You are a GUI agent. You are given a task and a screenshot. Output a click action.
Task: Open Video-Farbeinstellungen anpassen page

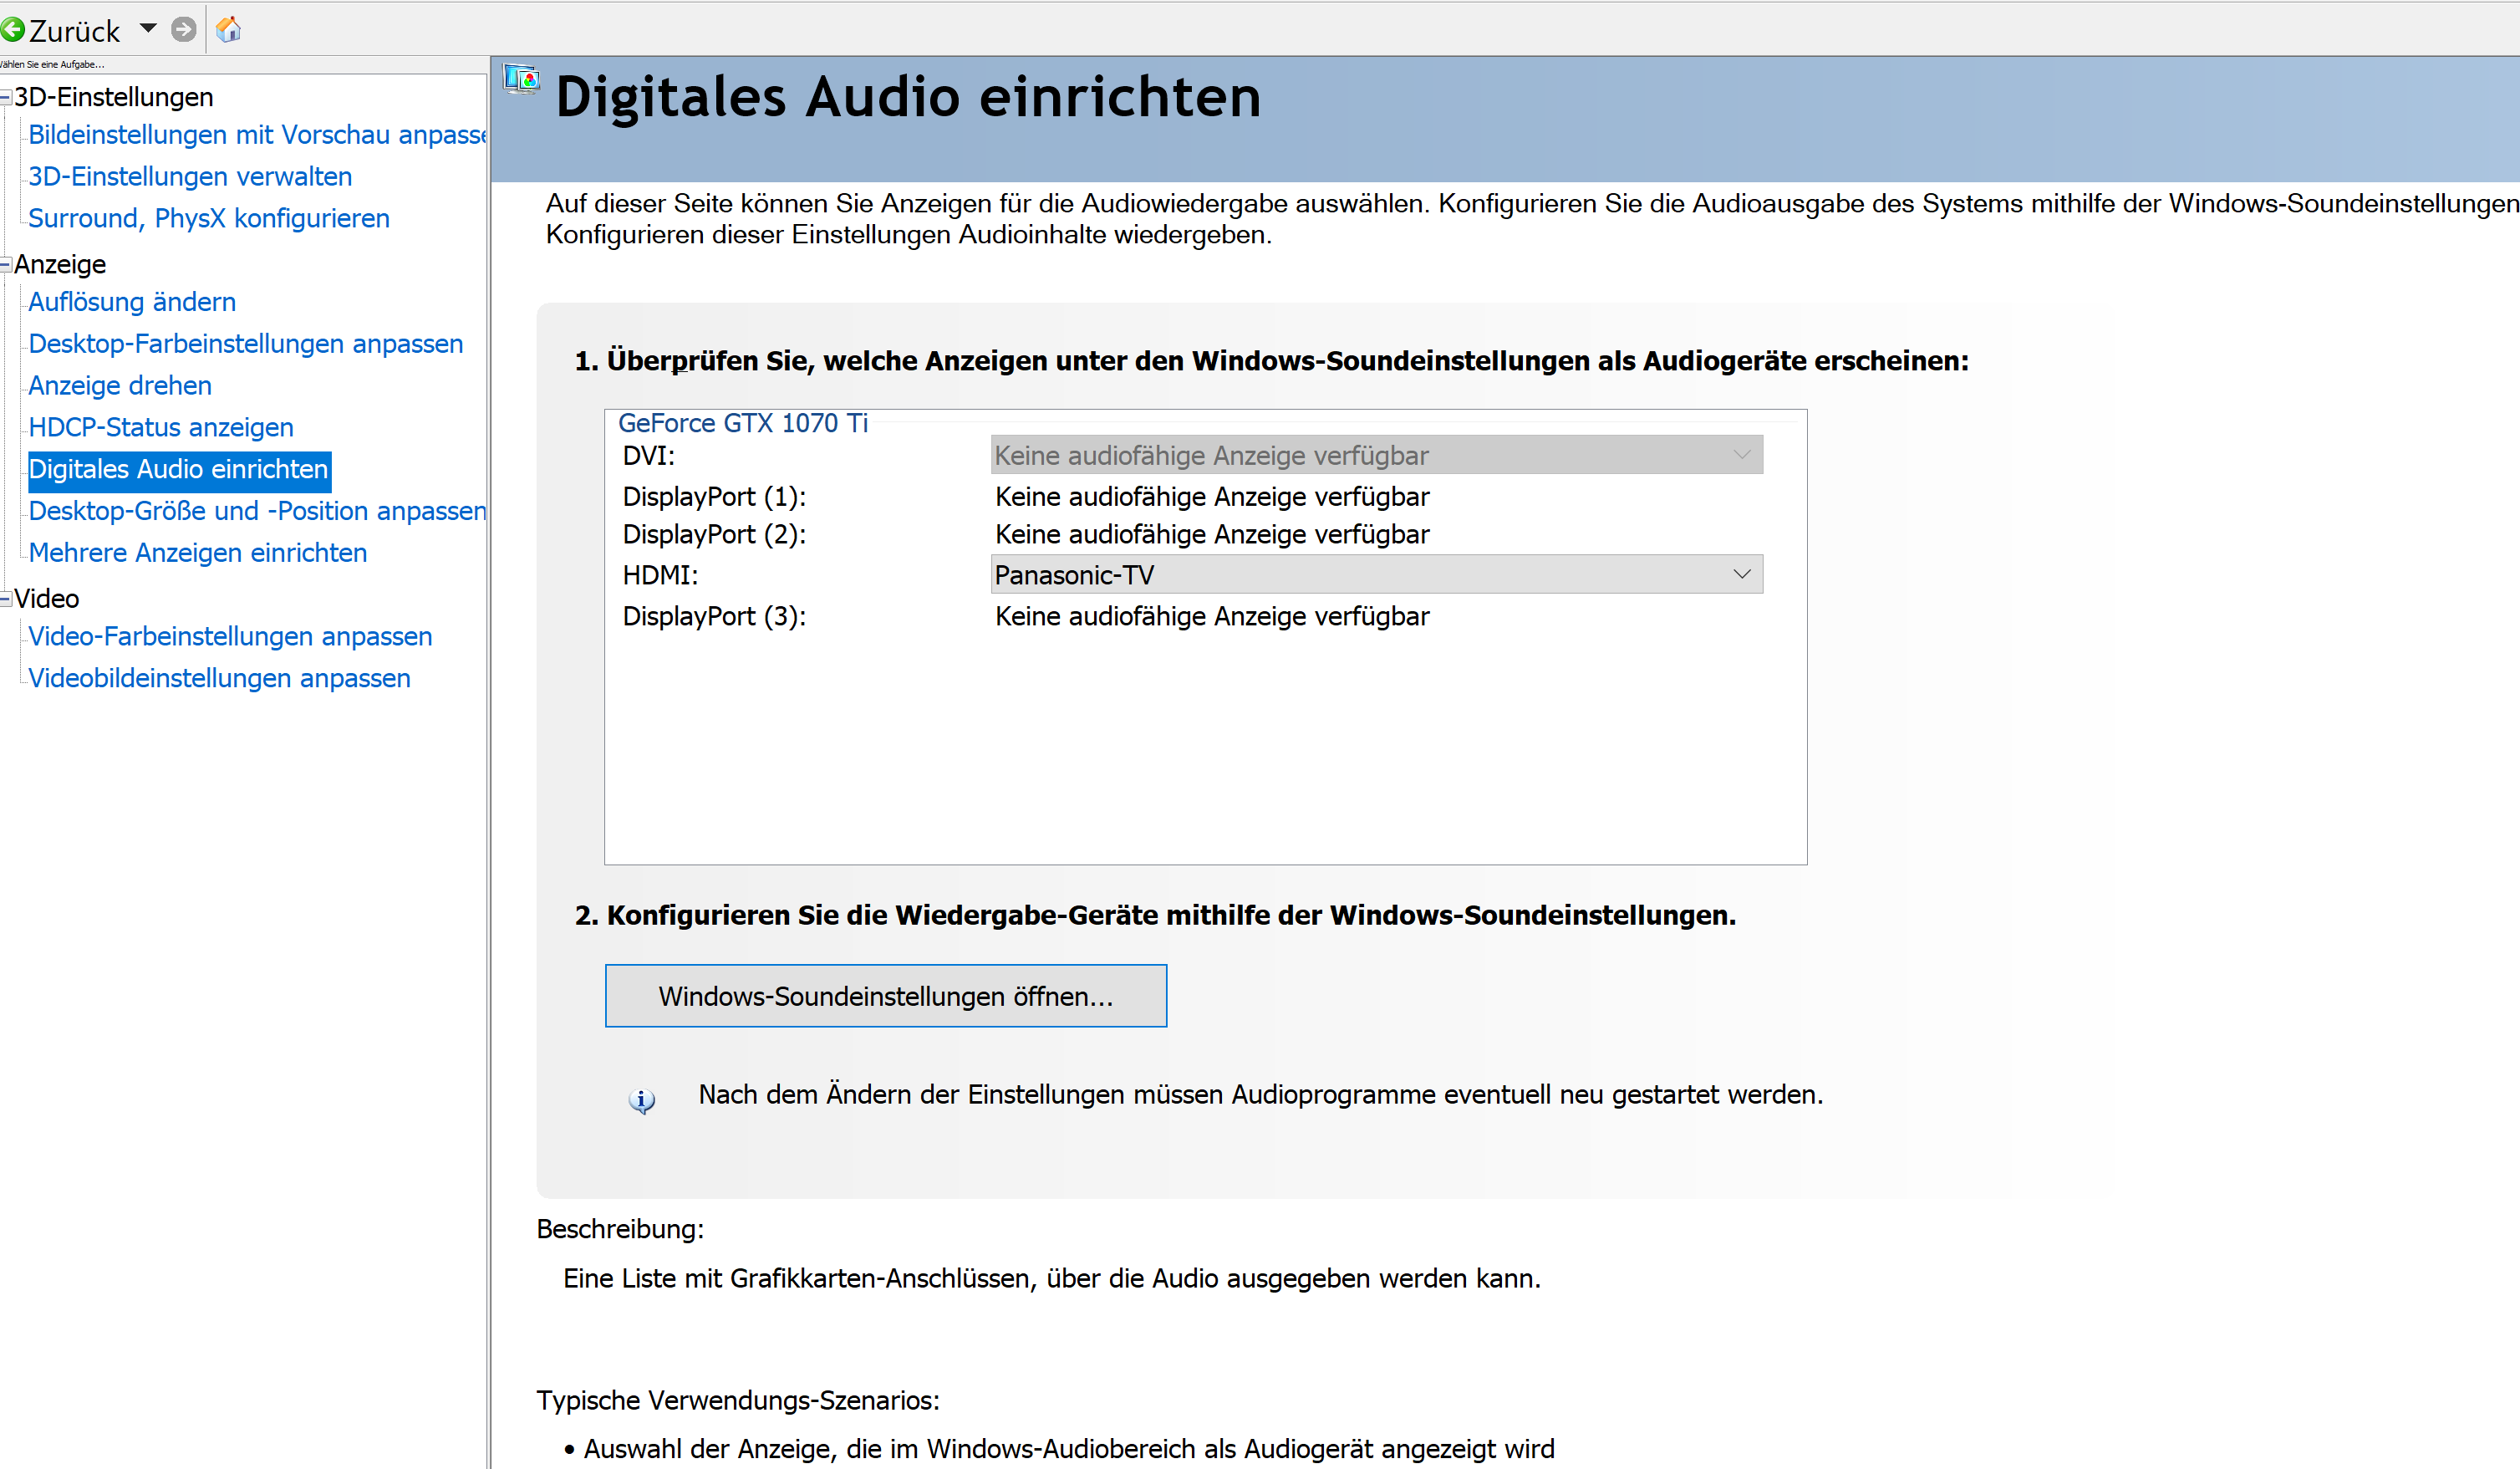pos(230,637)
